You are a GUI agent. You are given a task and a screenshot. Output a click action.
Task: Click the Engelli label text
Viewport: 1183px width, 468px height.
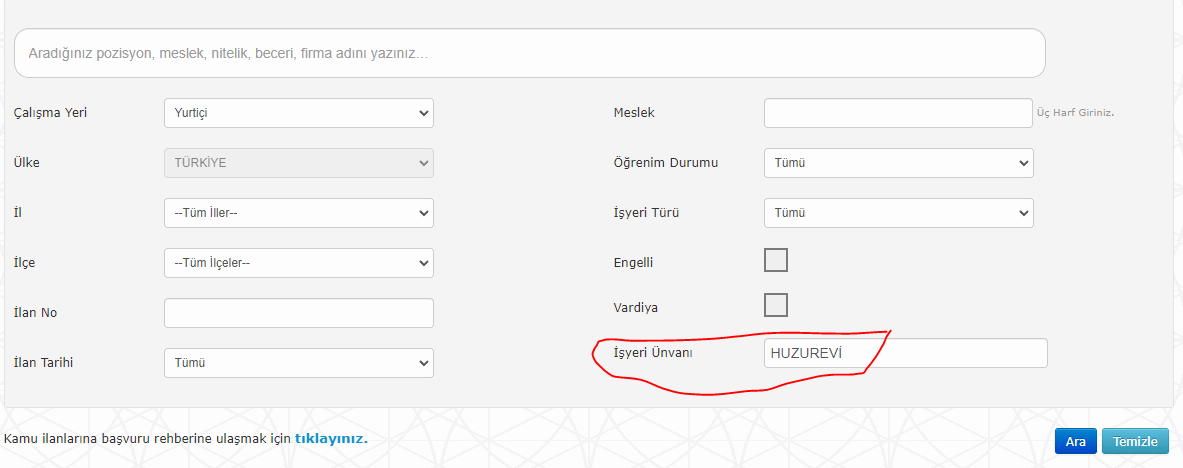634,263
